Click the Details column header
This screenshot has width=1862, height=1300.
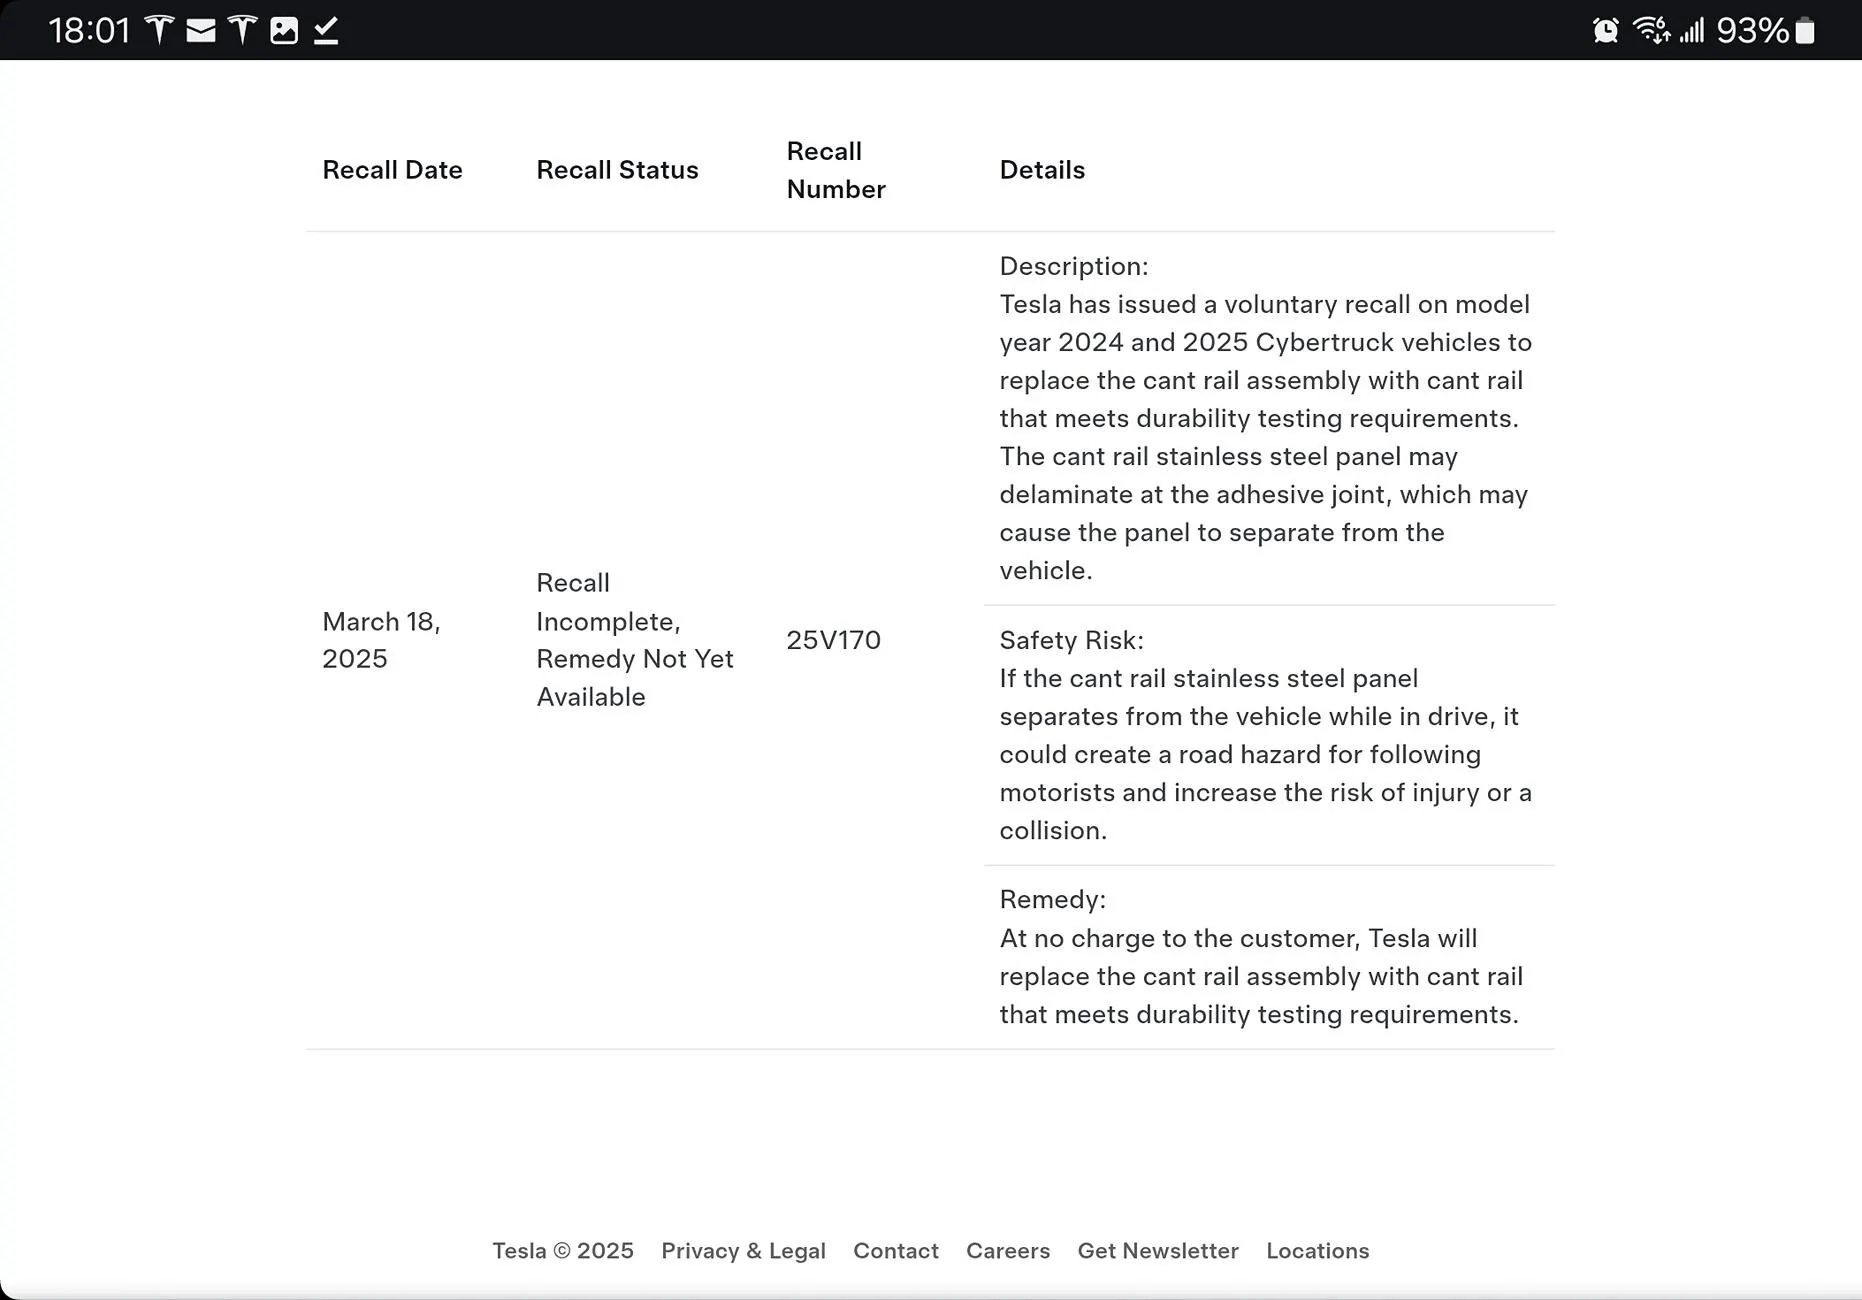1042,170
